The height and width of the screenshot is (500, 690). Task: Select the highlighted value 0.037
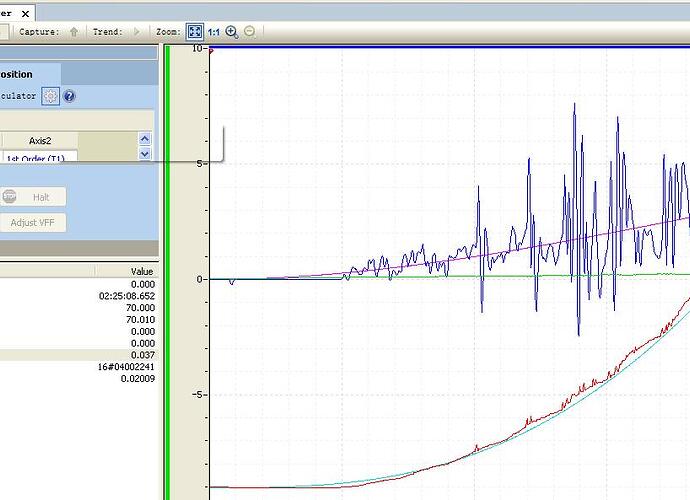[143, 355]
